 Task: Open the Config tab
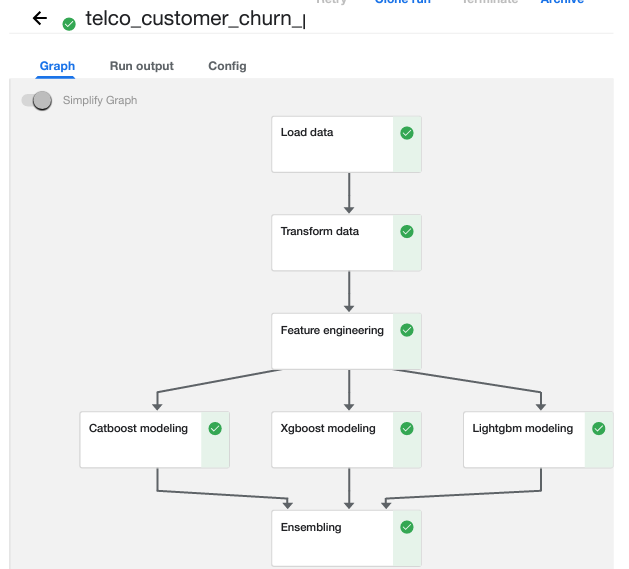[x=227, y=66]
